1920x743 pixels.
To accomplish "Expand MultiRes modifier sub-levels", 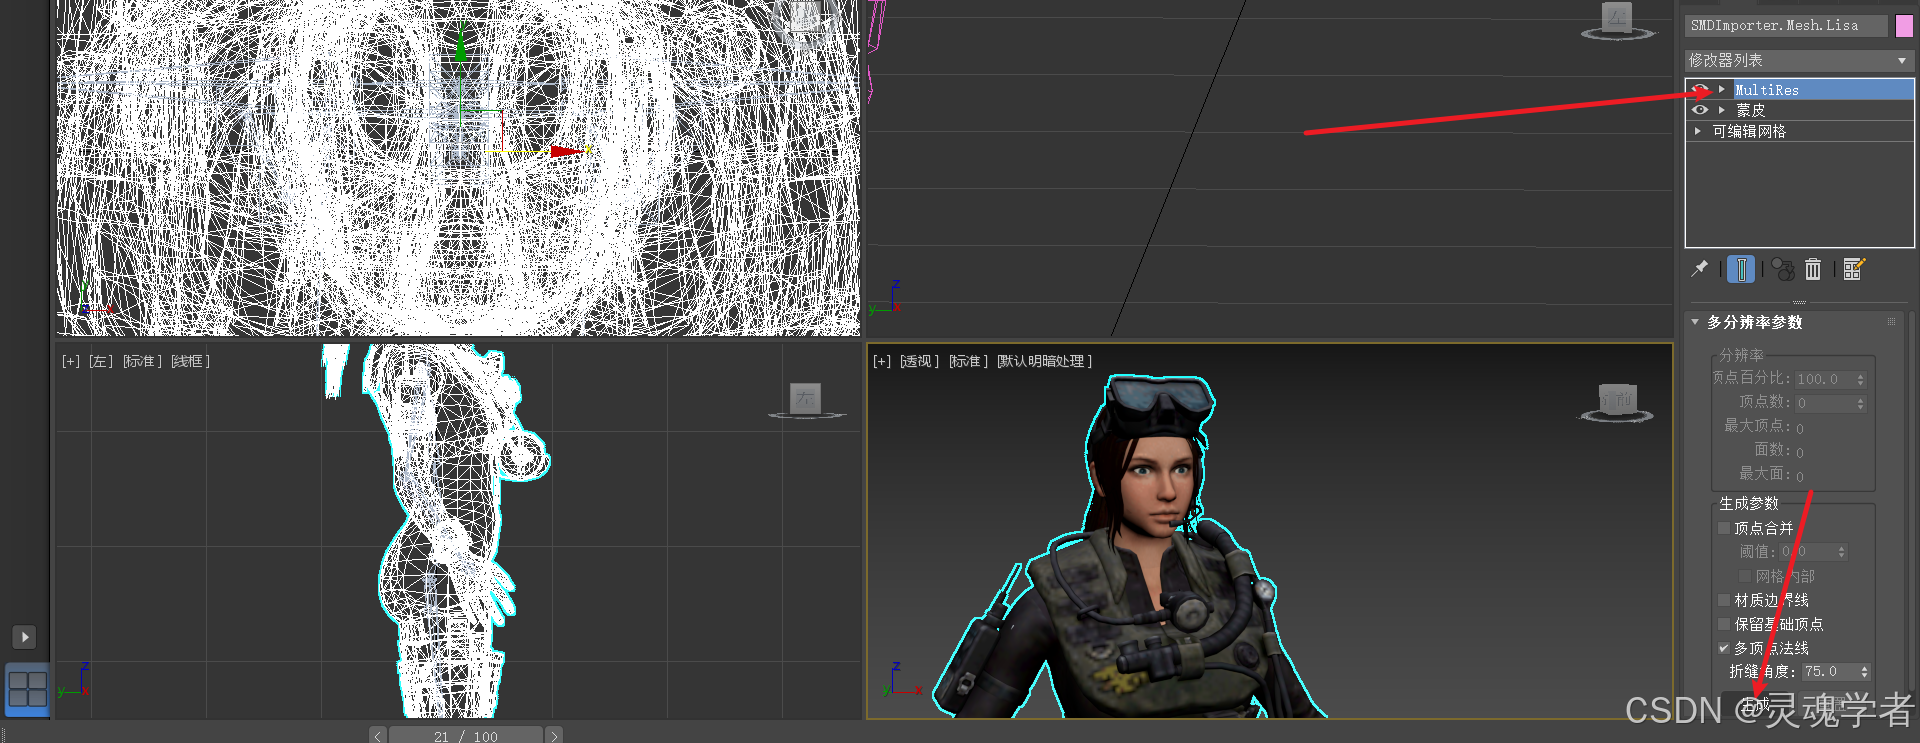I will coord(1721,90).
